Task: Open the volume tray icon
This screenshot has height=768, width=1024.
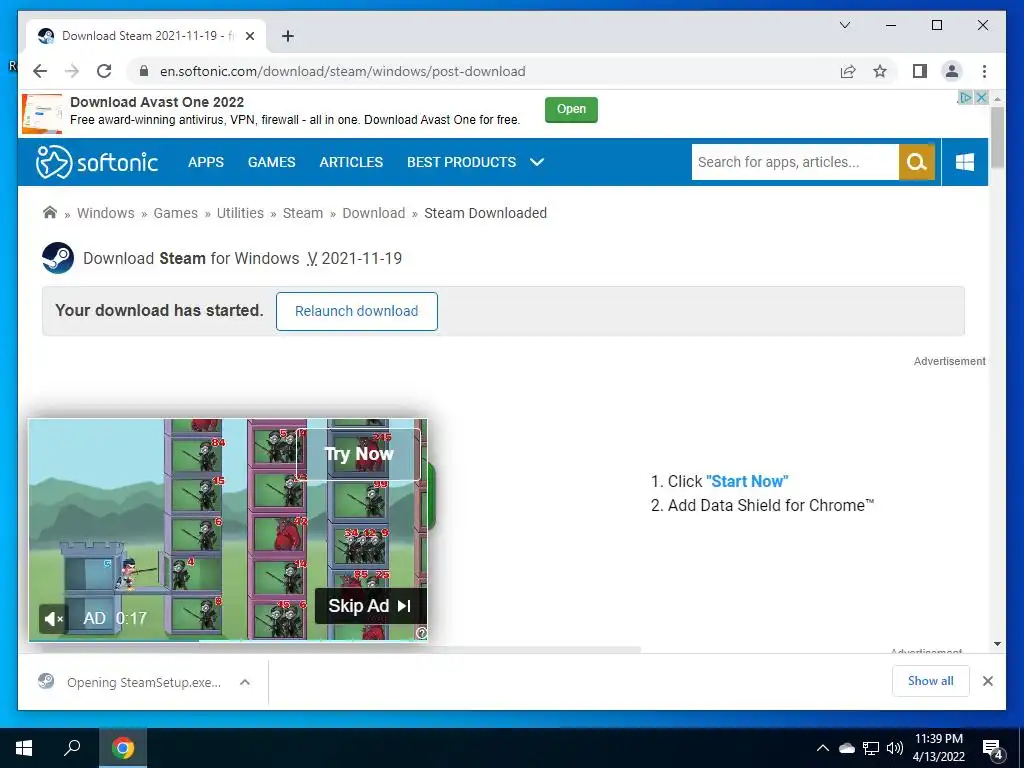Action: [x=895, y=748]
